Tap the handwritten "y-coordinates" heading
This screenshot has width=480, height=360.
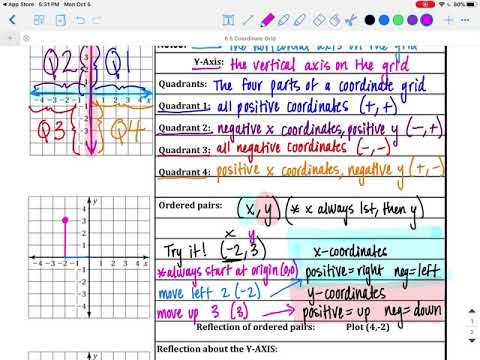point(347,293)
